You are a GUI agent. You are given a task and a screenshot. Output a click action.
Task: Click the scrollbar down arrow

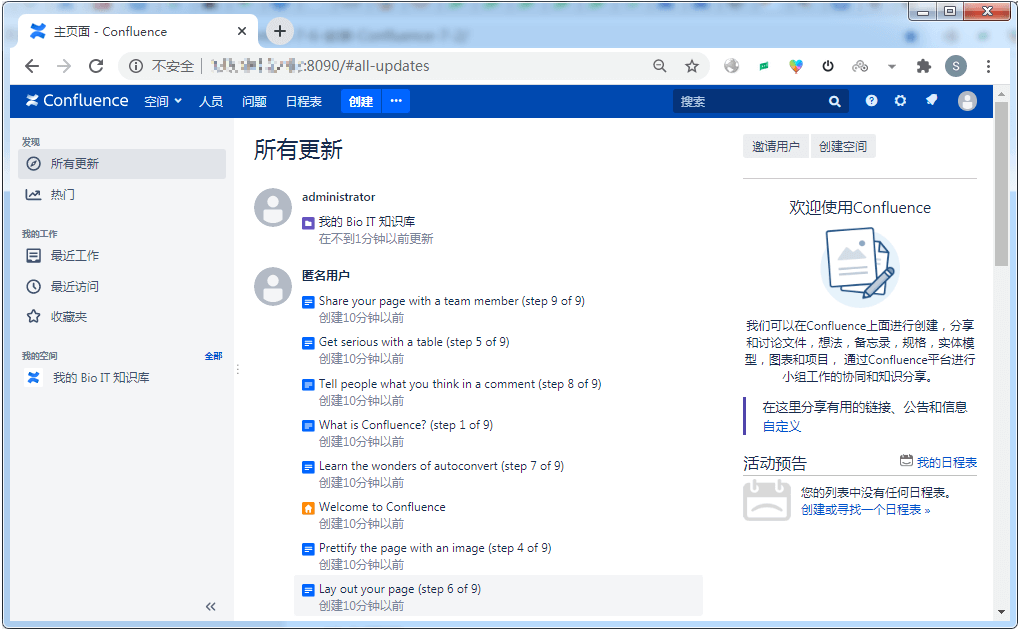[x=1001, y=612]
